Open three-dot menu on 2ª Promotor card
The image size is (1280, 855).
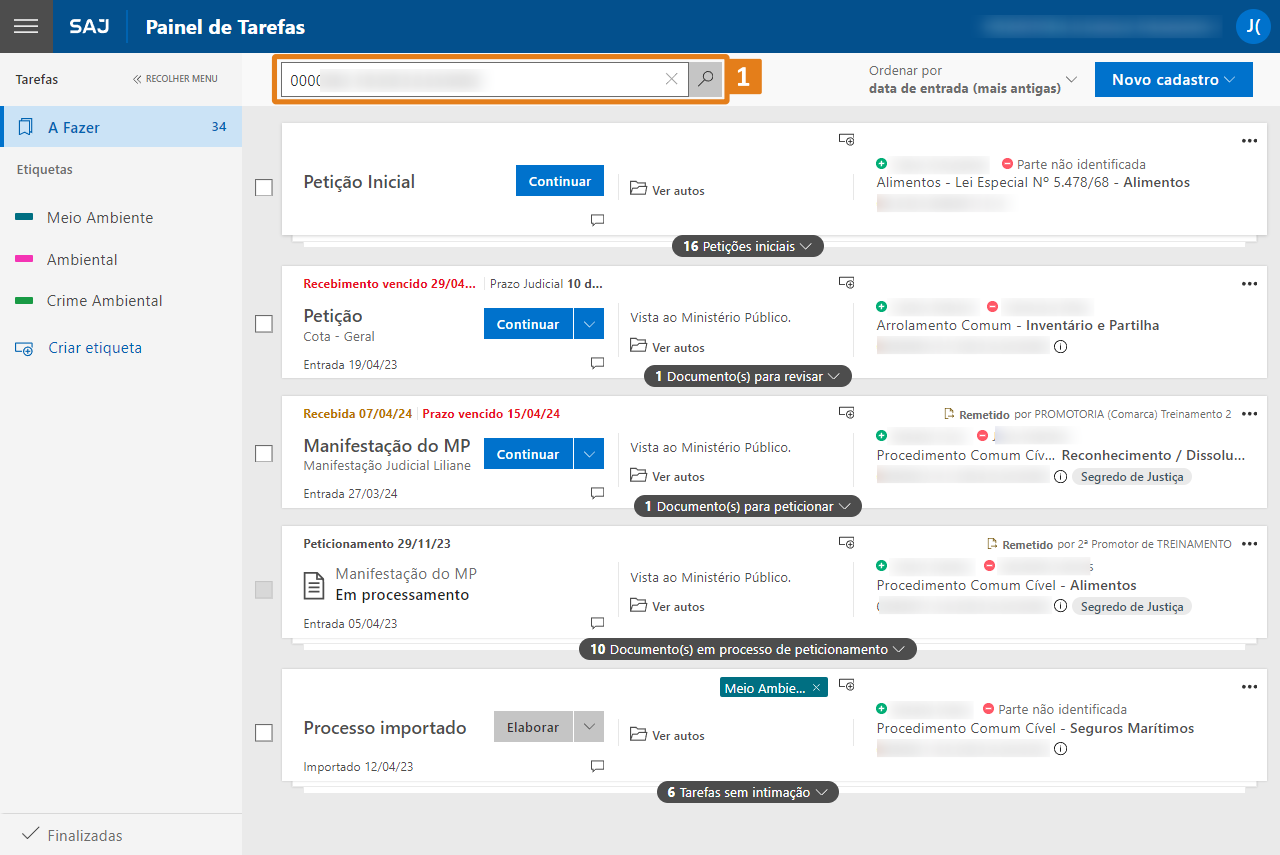[1249, 544]
